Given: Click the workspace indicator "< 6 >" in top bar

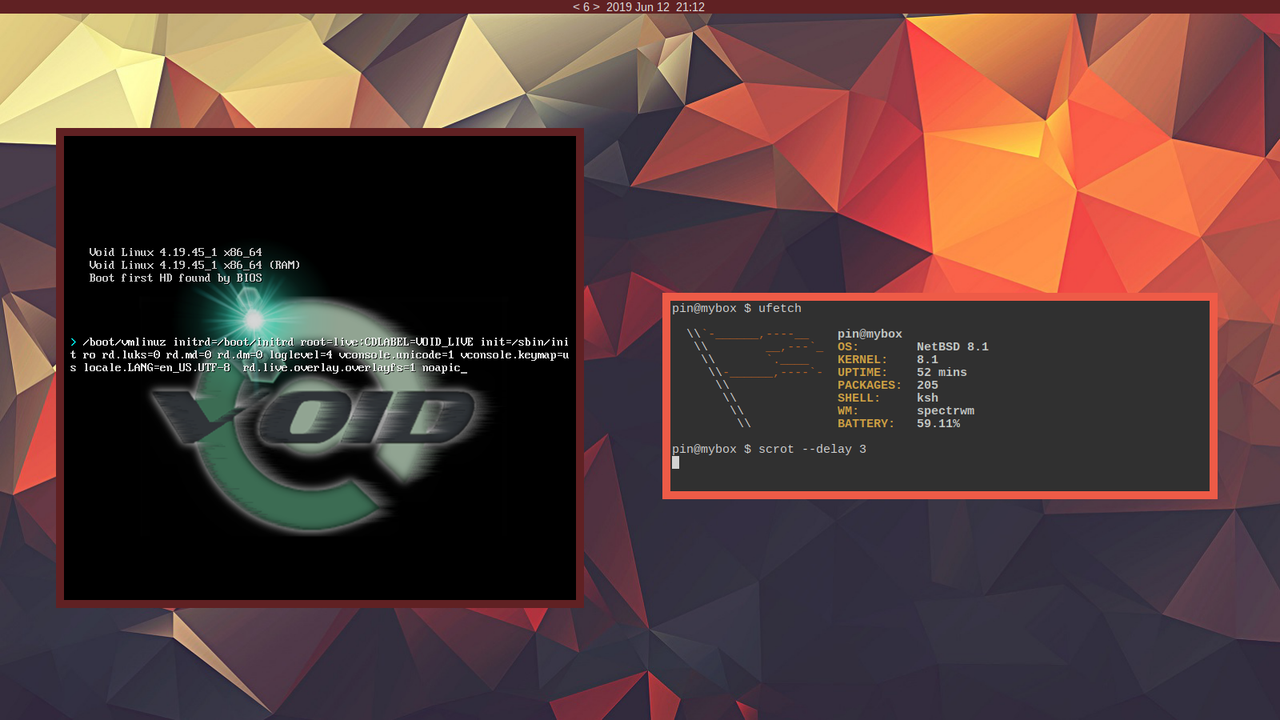Looking at the screenshot, I should (x=586, y=7).
